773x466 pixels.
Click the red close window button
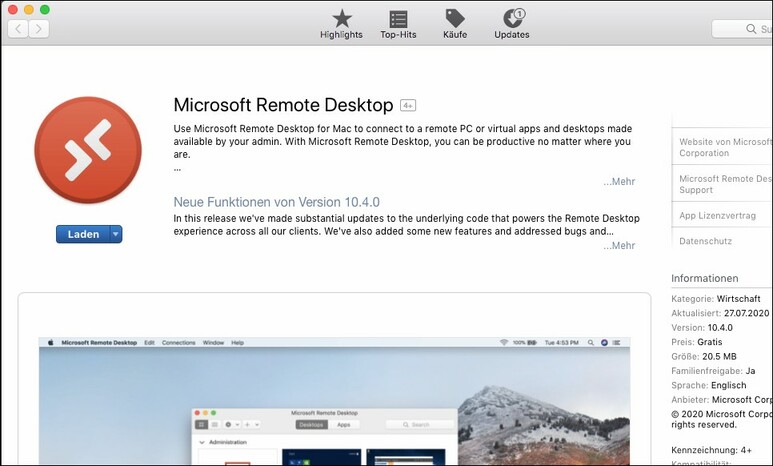pos(13,9)
